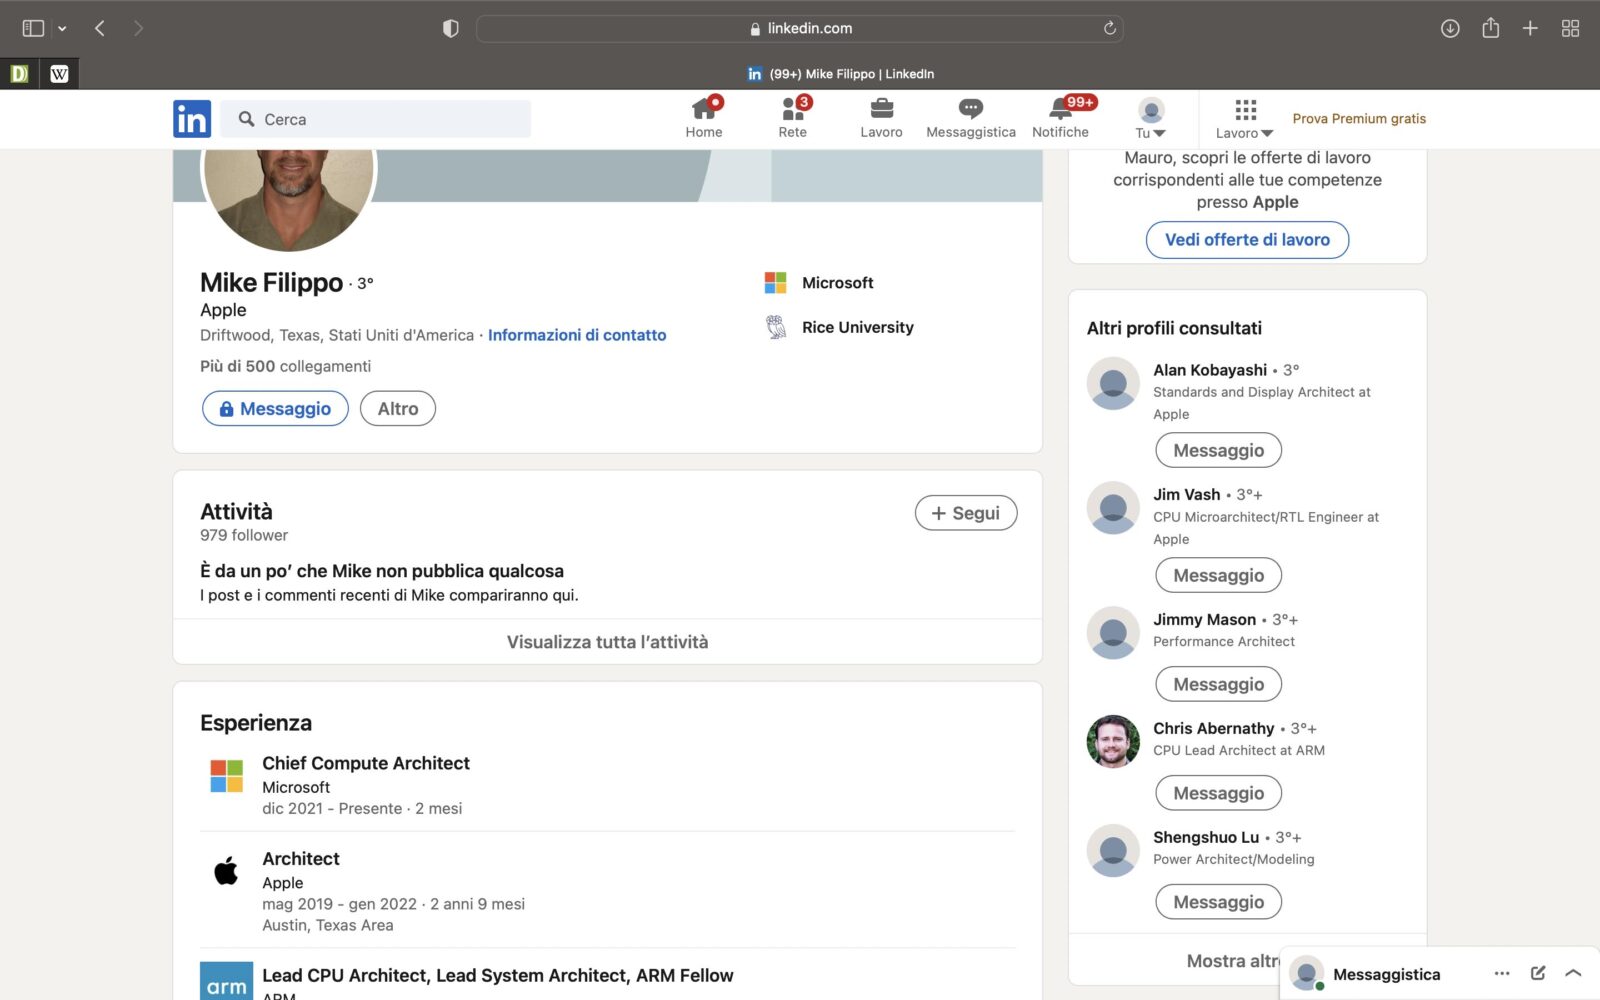Screen dimensions: 1600x1000
Task: Open the Notifiche bell icon
Action: click(1061, 118)
